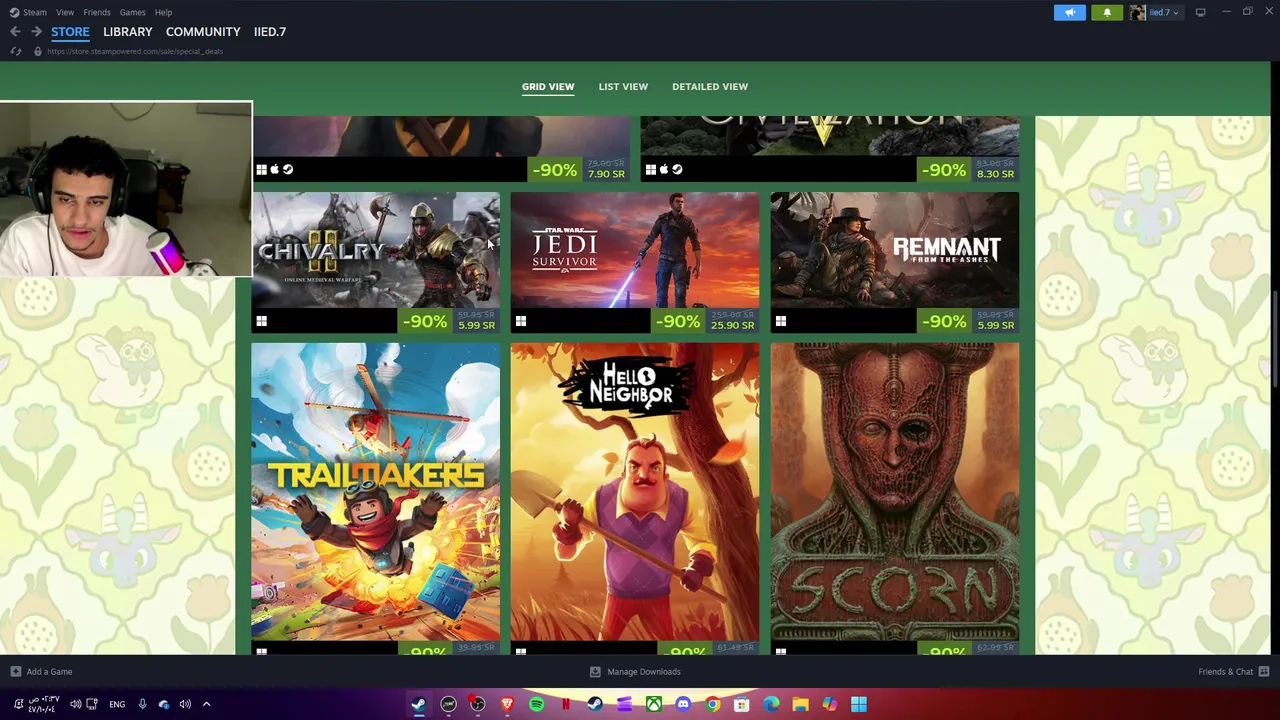This screenshot has width=1280, height=720.
Task: Click the Manage Downloads label
Action: tap(644, 672)
